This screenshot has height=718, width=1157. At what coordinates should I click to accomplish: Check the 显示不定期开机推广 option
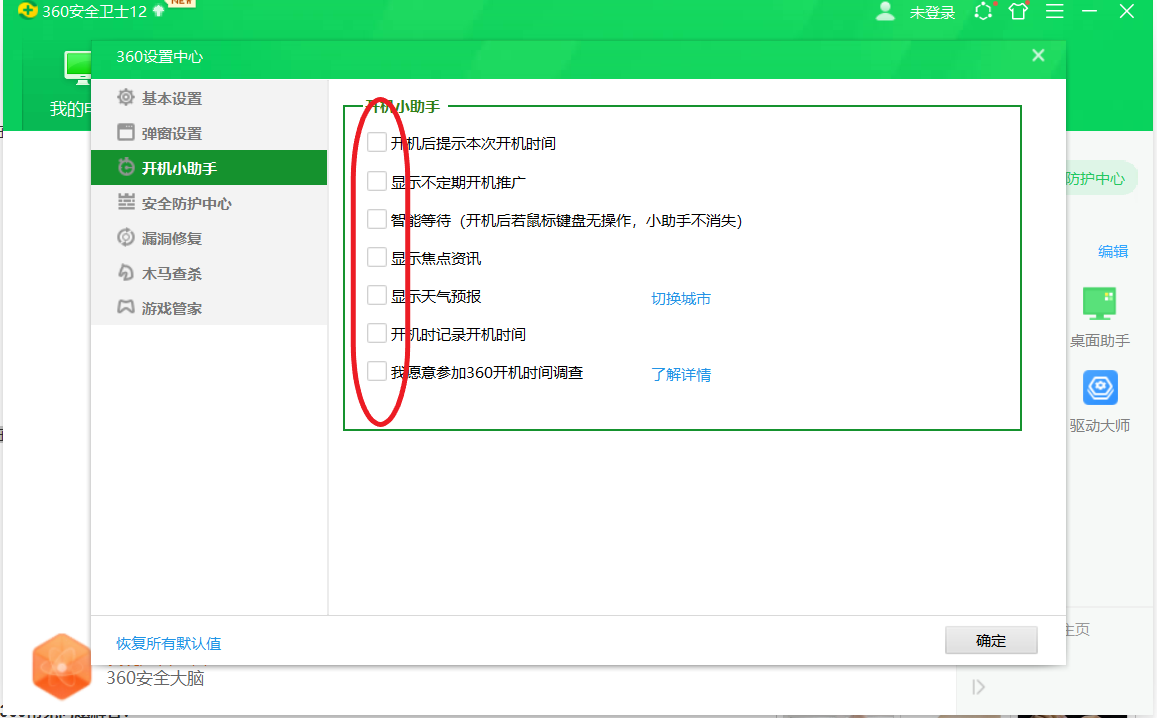pos(376,181)
